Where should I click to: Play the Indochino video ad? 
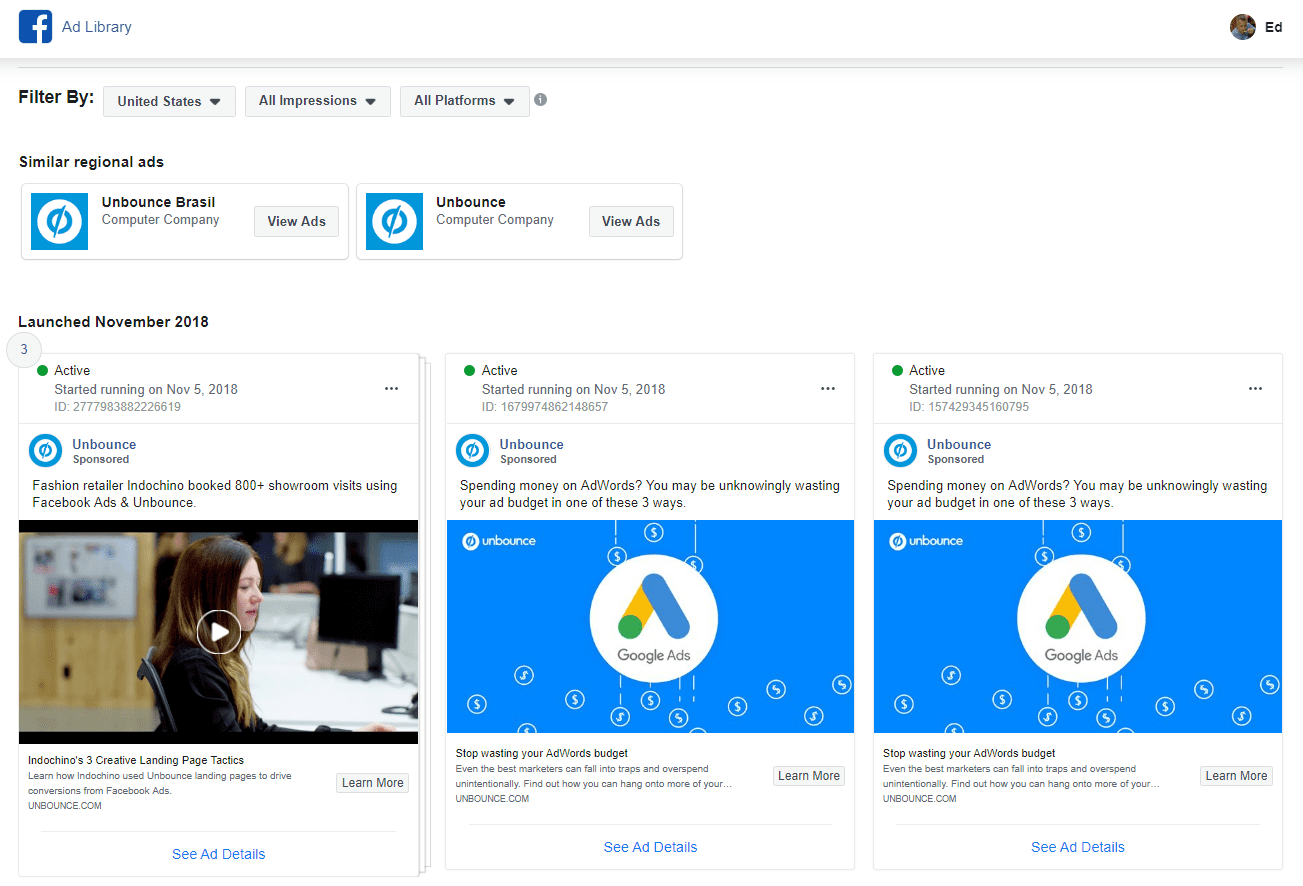coord(218,631)
